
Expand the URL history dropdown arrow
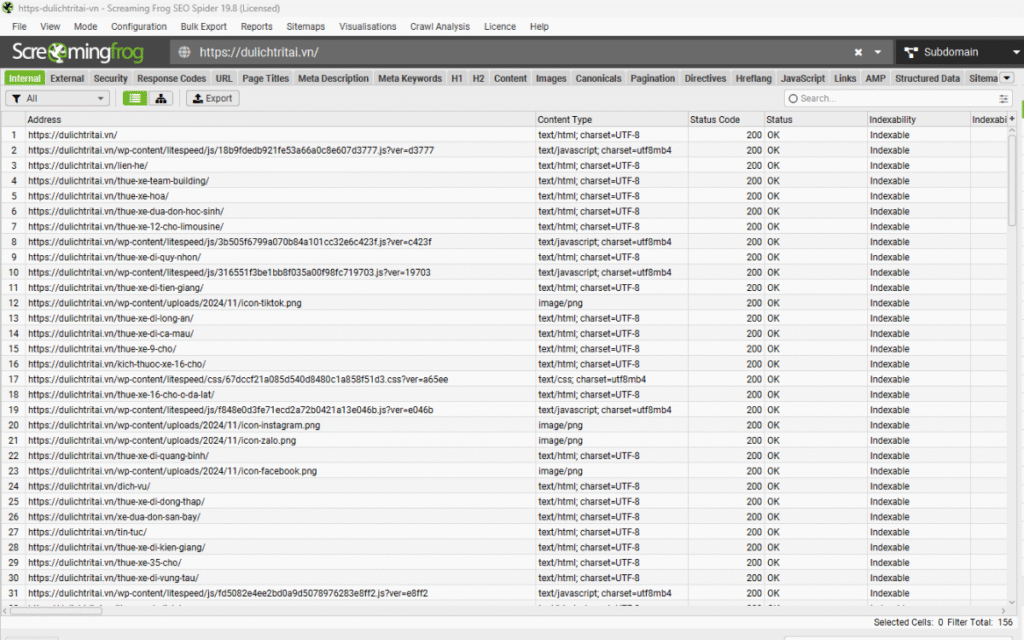coord(878,52)
